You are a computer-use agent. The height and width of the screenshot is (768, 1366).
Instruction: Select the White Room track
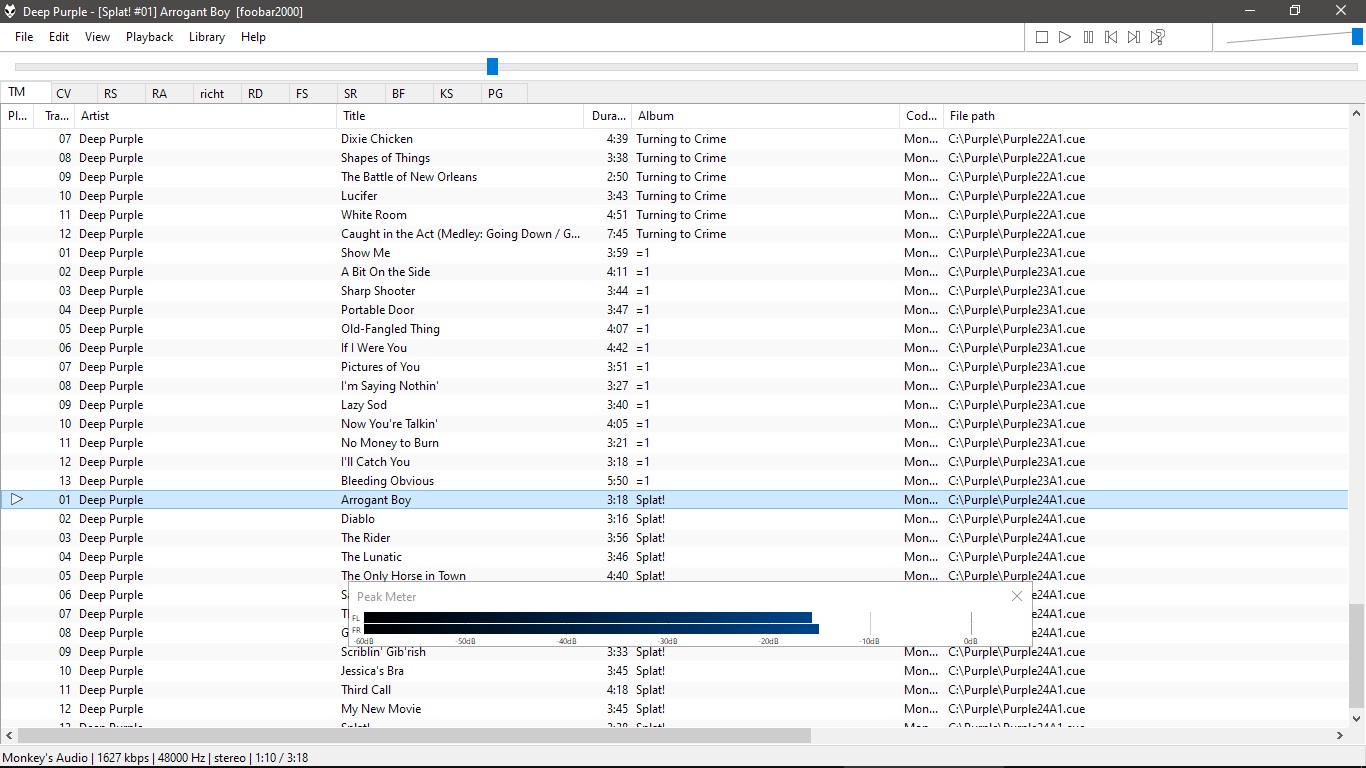[674, 215]
